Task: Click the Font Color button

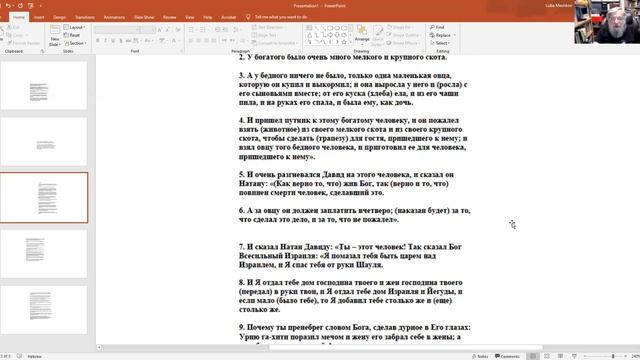Action: (174, 40)
